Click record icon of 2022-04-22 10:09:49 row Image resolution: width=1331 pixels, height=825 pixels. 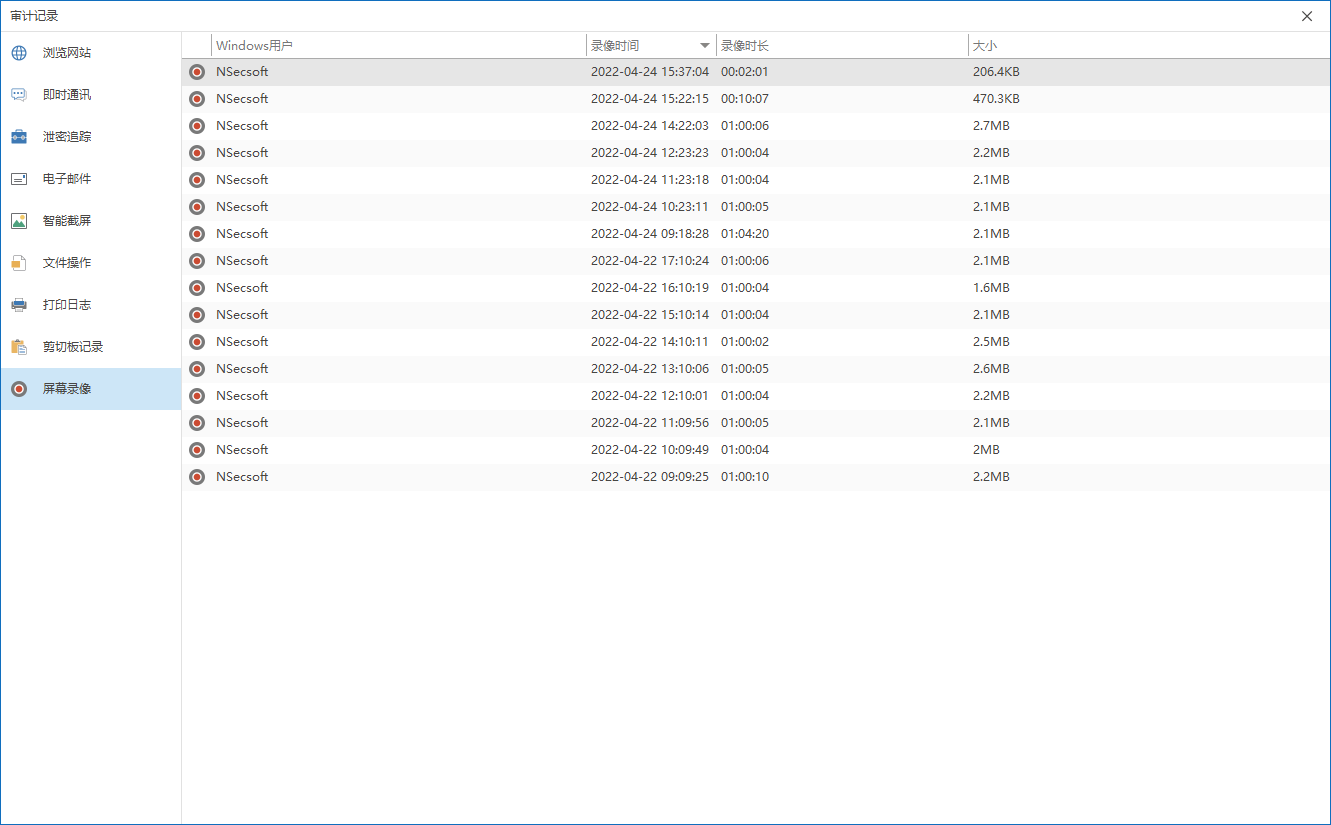click(197, 450)
